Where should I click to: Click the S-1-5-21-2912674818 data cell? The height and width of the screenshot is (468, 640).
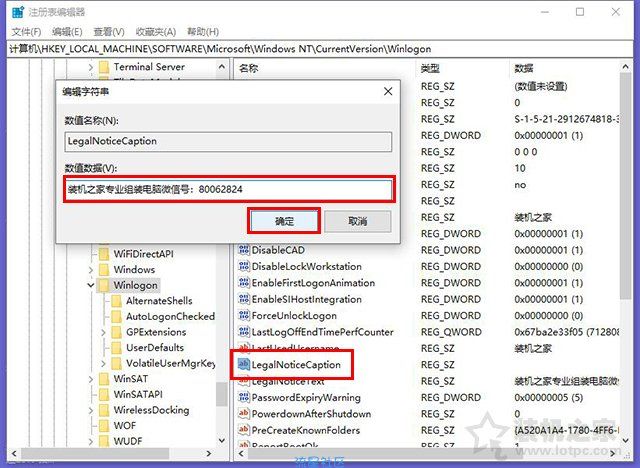click(567, 119)
